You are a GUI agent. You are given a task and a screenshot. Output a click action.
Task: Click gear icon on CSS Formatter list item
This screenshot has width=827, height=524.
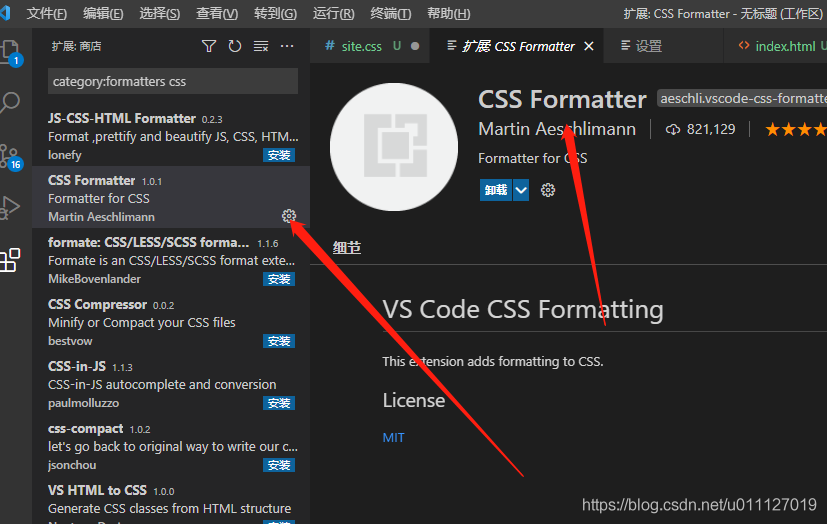pos(289,216)
